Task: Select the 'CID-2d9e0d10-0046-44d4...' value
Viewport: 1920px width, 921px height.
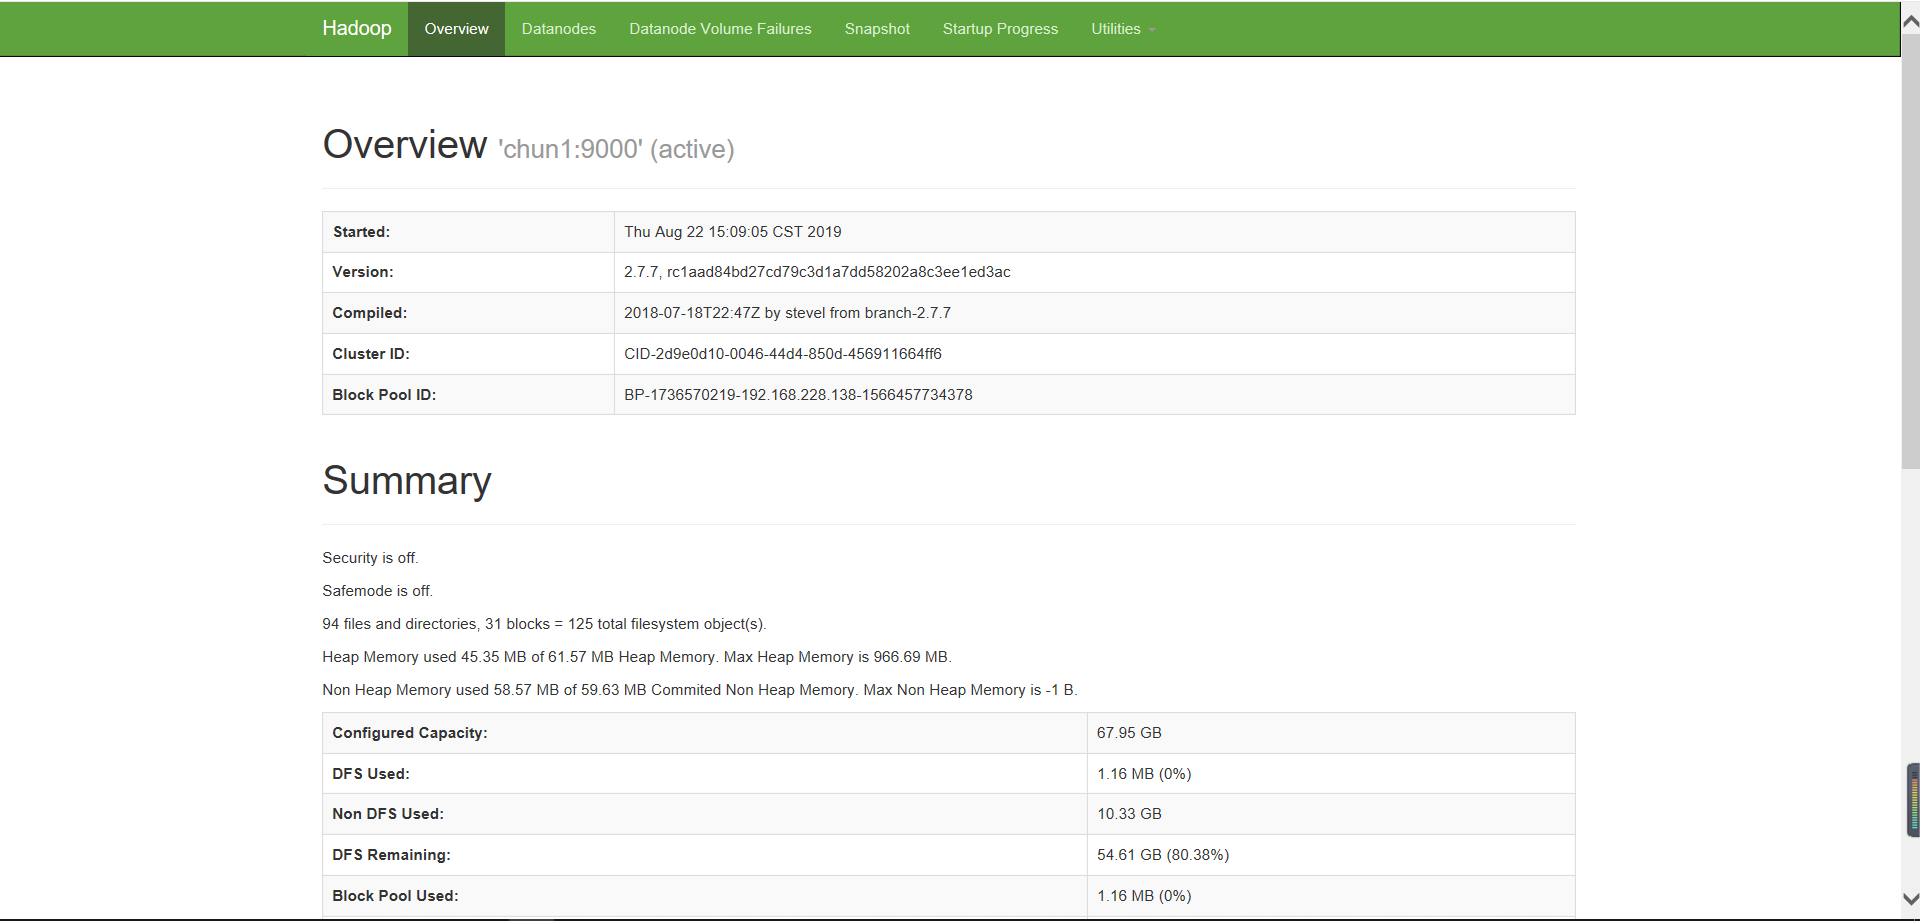Action: pos(783,354)
